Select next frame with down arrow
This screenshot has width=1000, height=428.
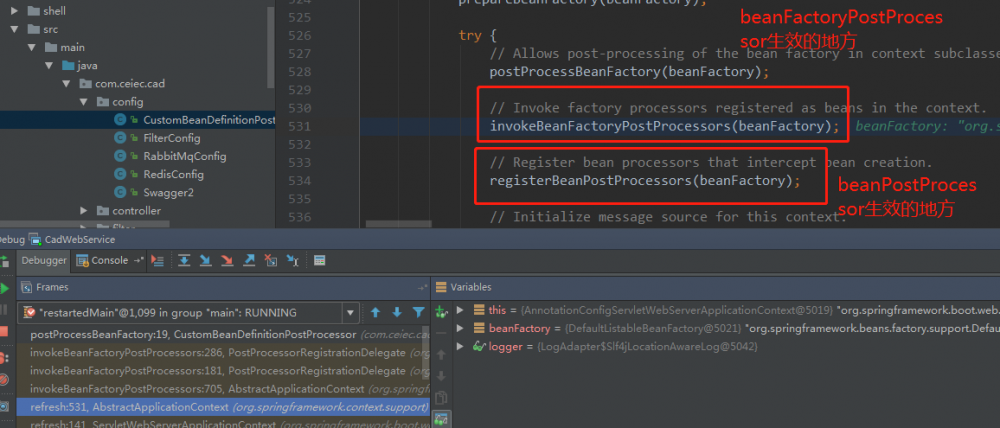coord(397,313)
